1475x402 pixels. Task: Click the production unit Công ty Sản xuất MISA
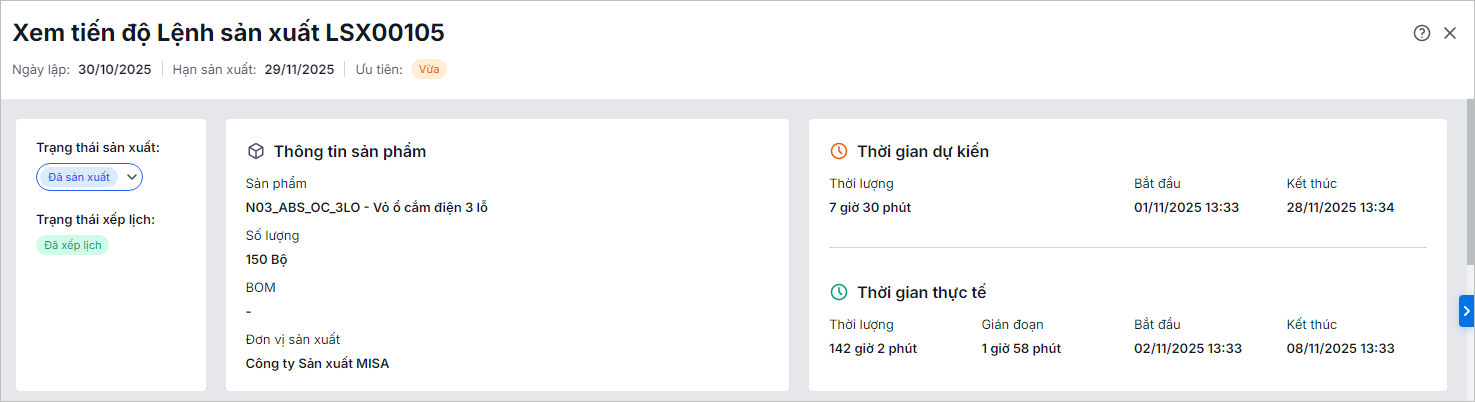(x=317, y=363)
